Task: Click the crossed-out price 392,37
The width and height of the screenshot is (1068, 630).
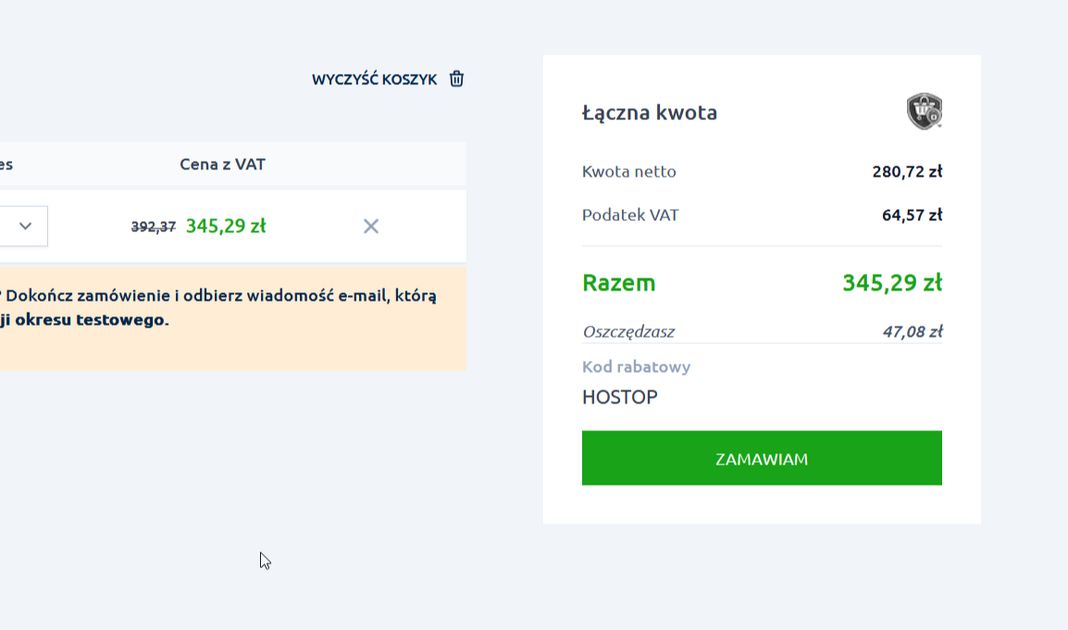Action: [x=153, y=227]
